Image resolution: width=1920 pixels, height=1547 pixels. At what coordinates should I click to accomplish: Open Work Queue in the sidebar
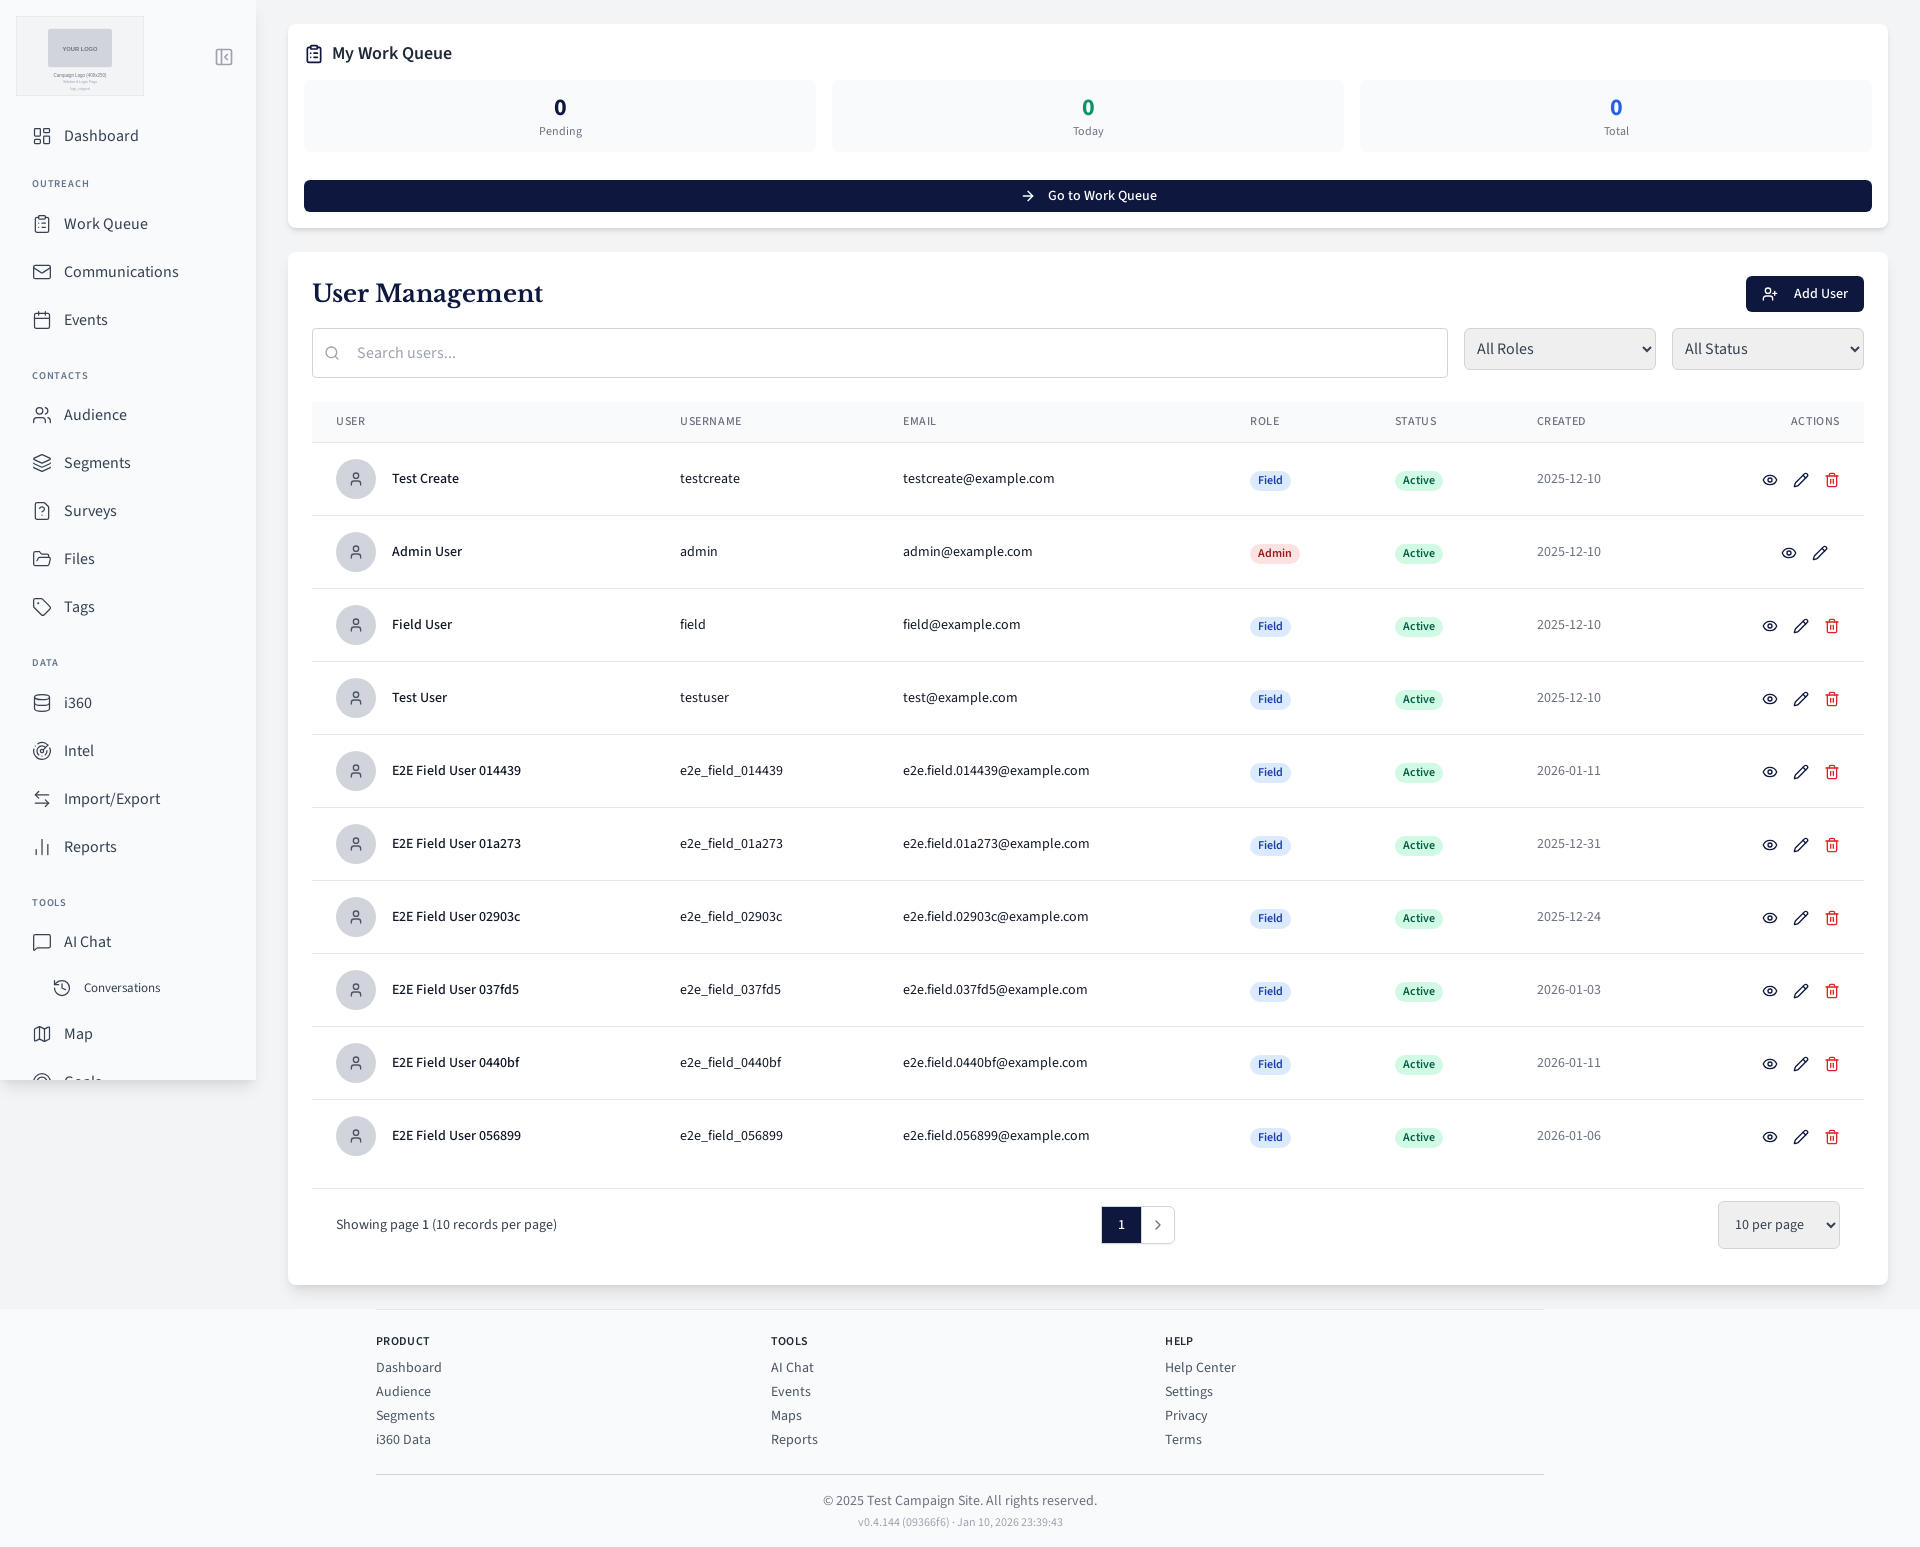(x=105, y=224)
